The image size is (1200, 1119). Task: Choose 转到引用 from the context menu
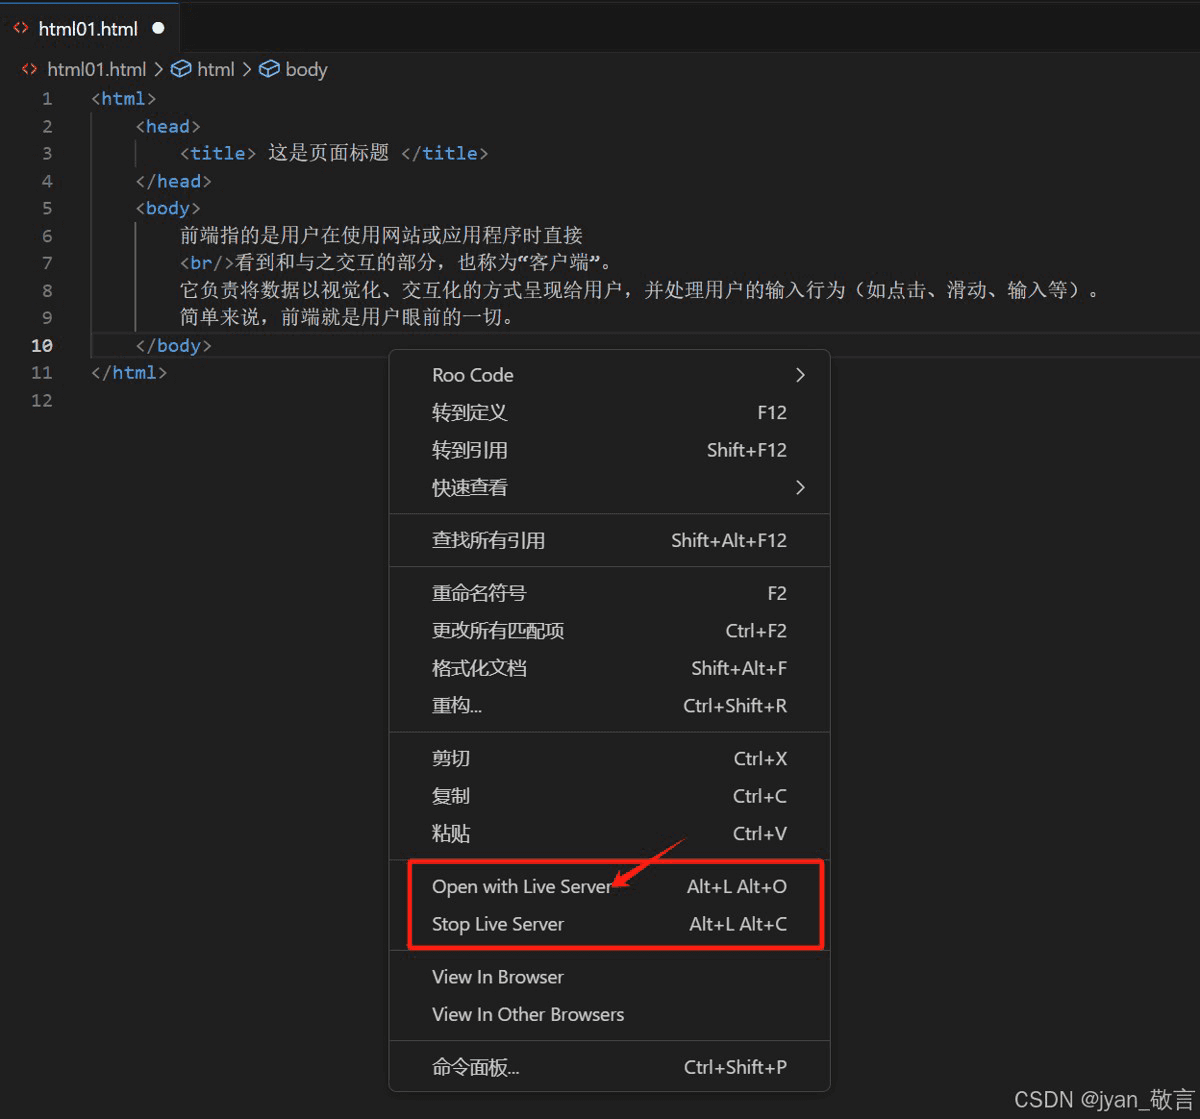click(470, 450)
